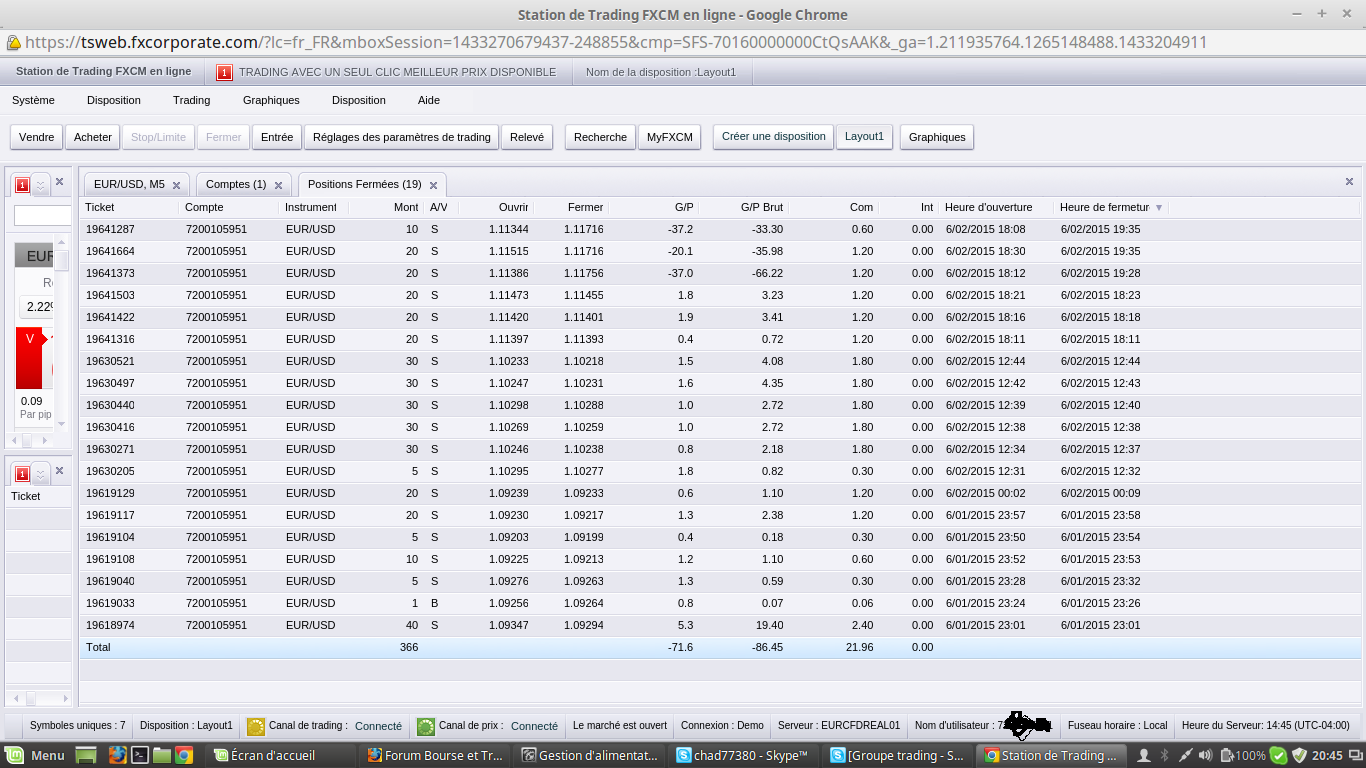This screenshot has width=1366, height=768.
Task: Select ticket 19641287 row
Action: click(720, 229)
